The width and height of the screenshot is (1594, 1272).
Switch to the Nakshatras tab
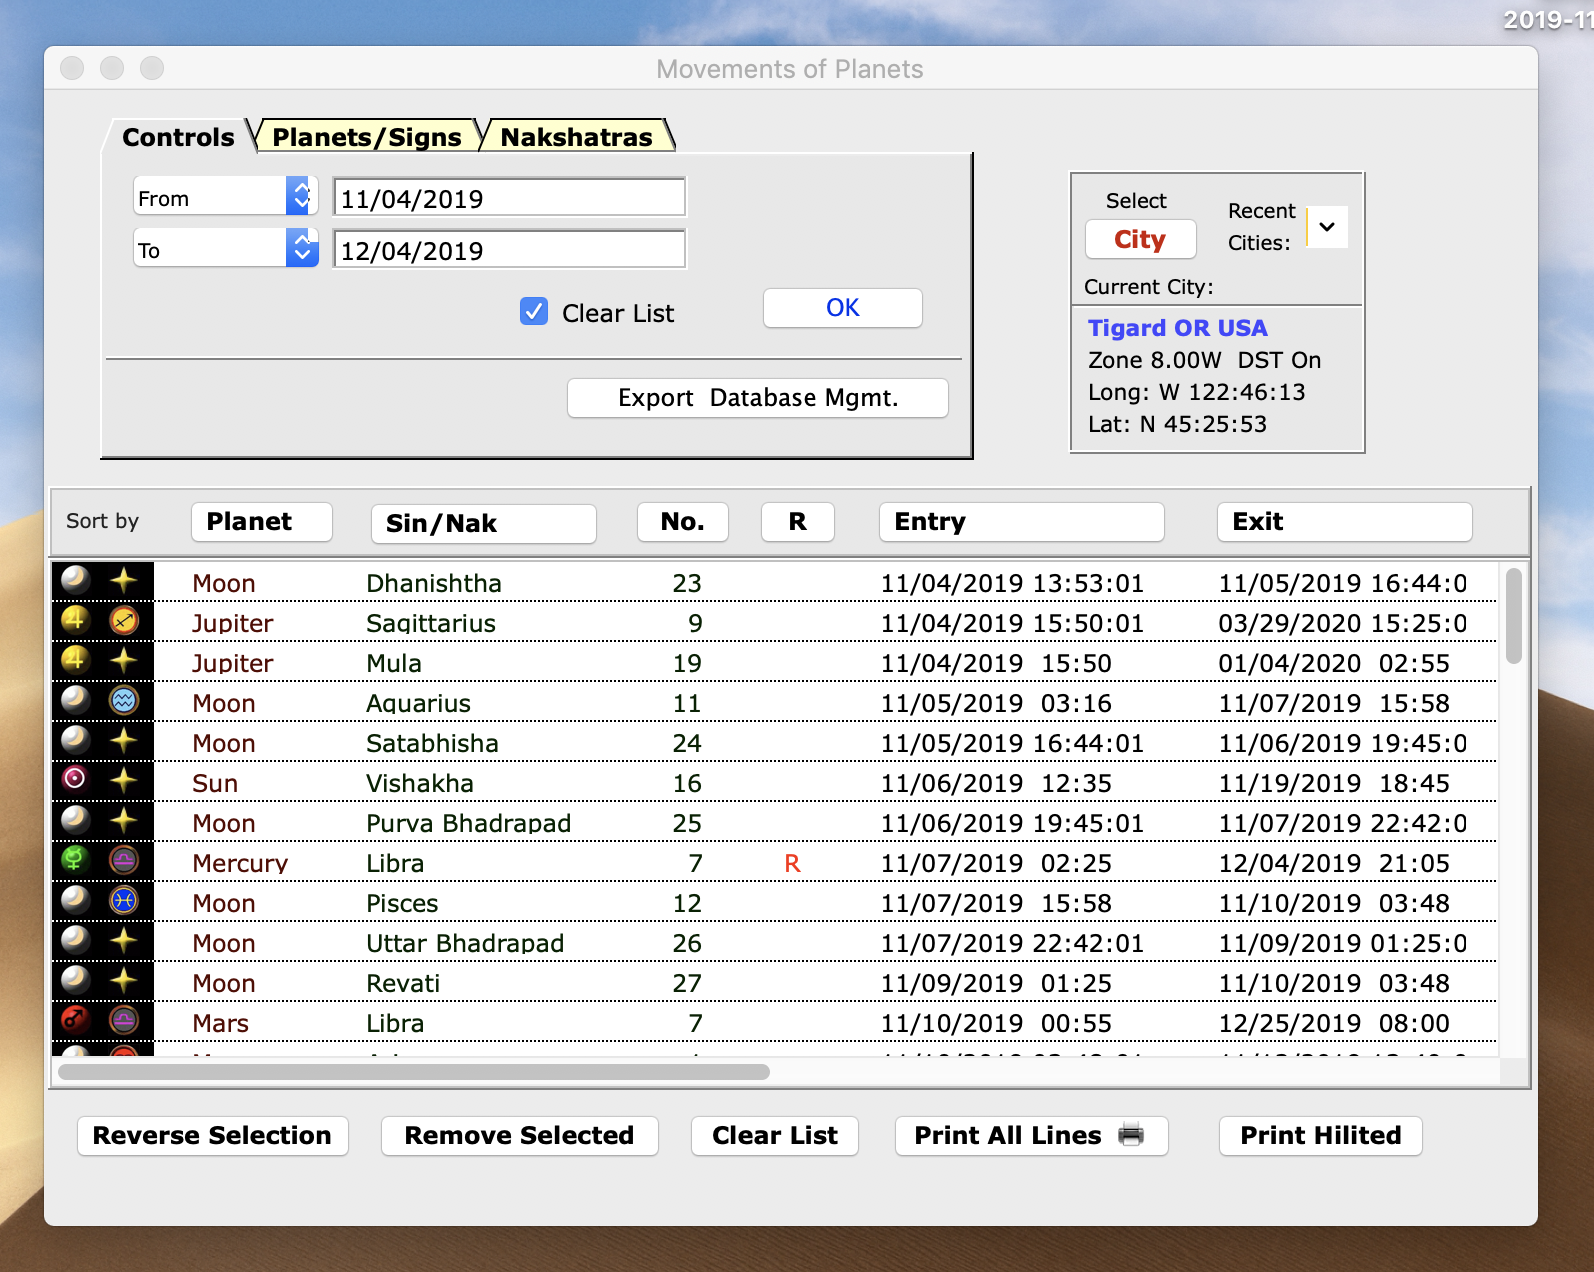[576, 137]
